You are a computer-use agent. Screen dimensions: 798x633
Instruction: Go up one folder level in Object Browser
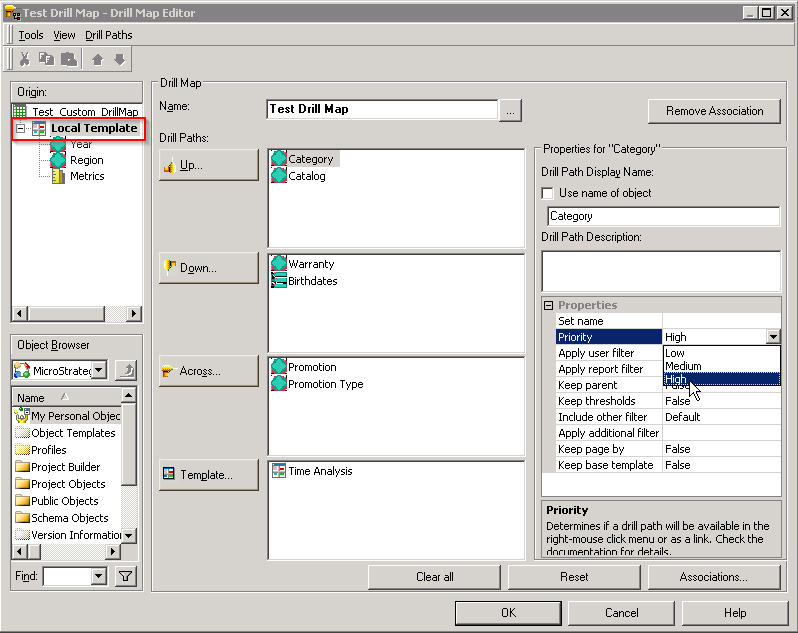[126, 371]
